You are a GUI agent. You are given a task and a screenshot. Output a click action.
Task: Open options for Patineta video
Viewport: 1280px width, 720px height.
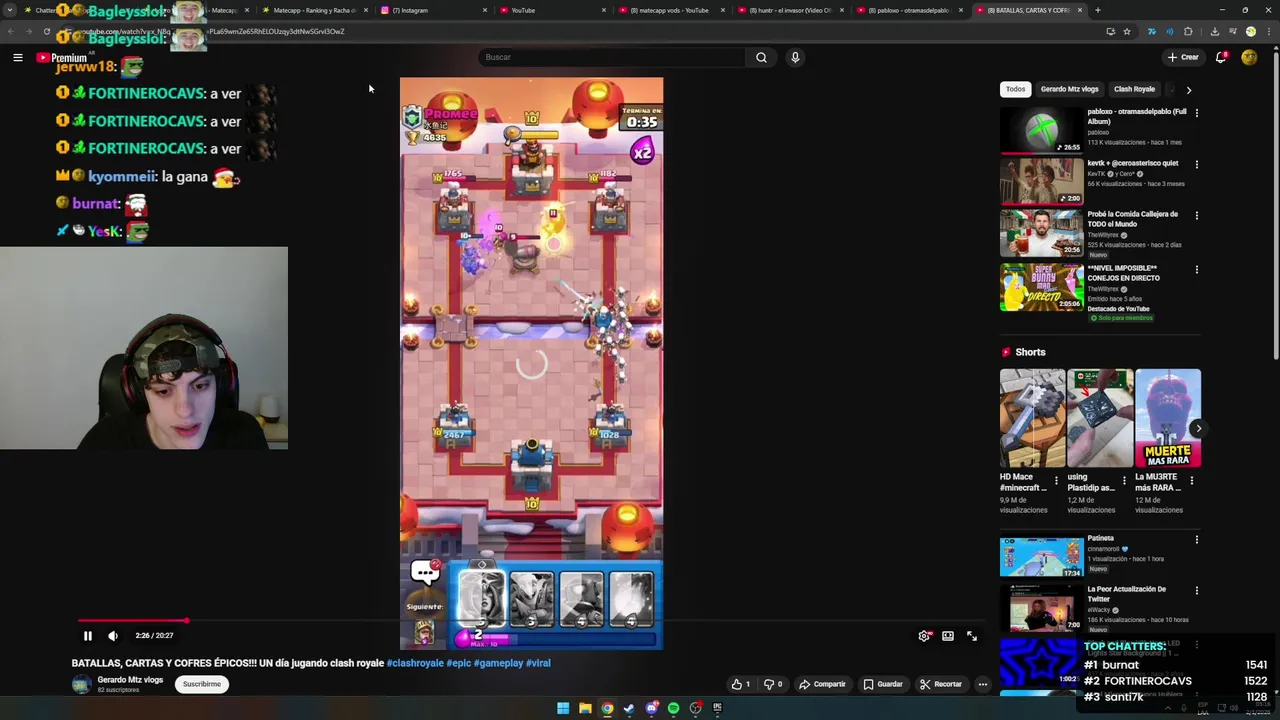(1196, 540)
